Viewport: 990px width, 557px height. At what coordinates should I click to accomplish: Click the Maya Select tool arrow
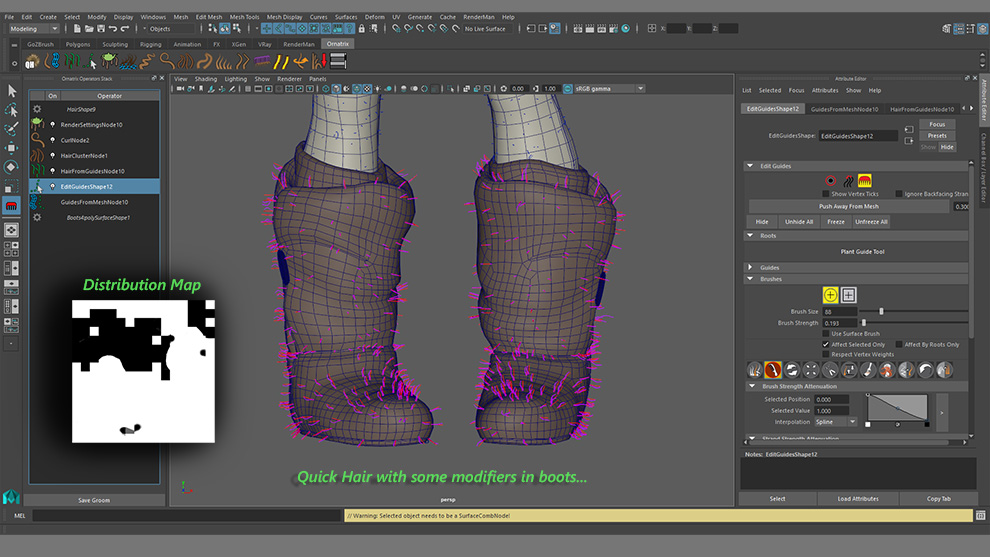[x=12, y=91]
